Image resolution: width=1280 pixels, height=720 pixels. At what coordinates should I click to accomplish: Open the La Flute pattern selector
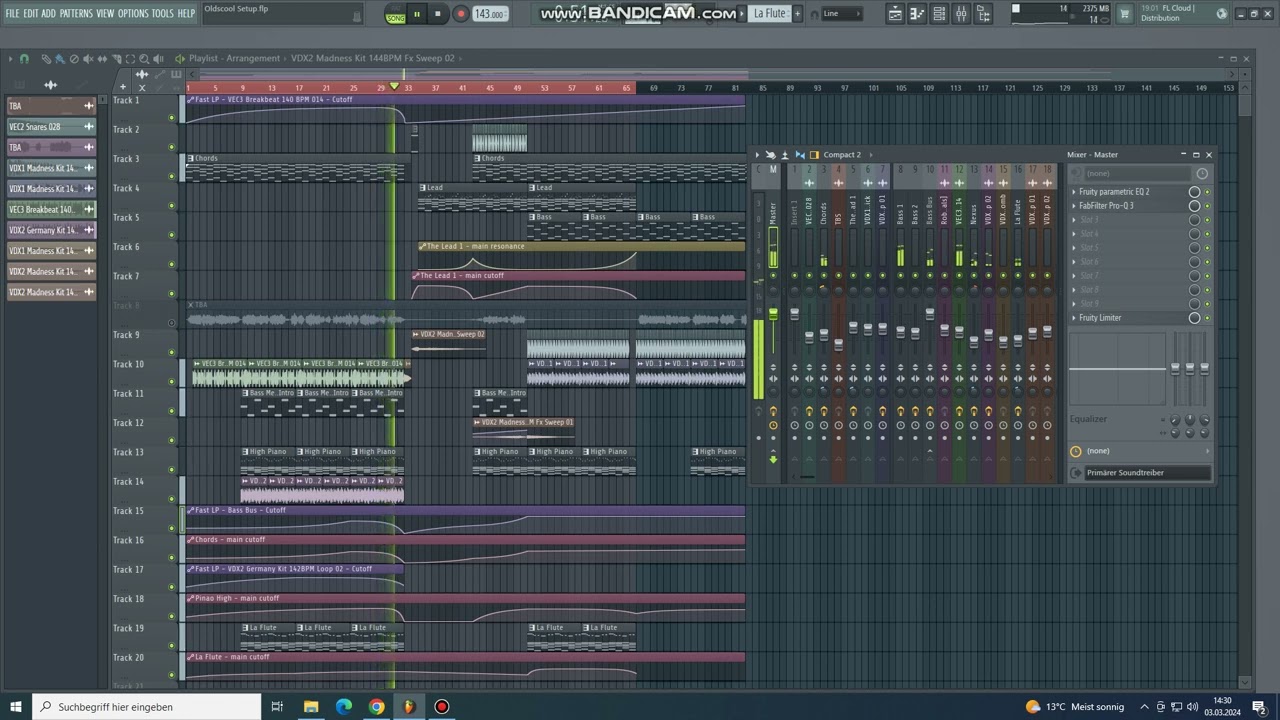click(768, 13)
